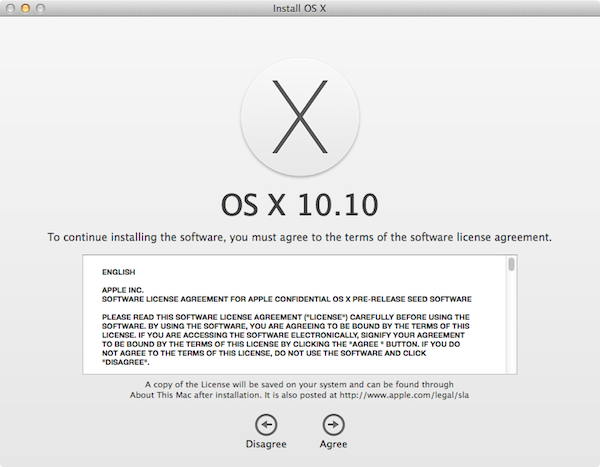Viewport: 600px width, 467px height.
Task: Click the 'SOFTWARE LICENSE AGREEMENT FOR APPLE CONFIDENTIAL' line
Action: coord(287,299)
